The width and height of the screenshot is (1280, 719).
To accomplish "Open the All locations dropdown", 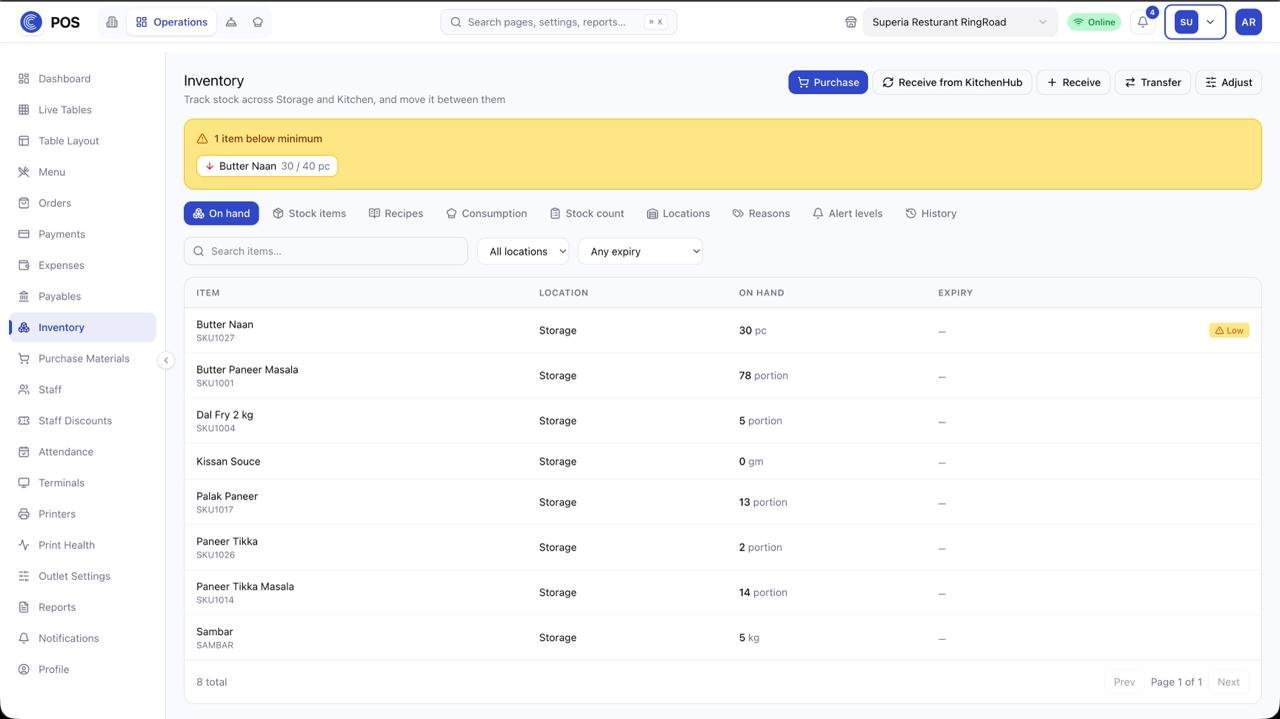I will [523, 251].
